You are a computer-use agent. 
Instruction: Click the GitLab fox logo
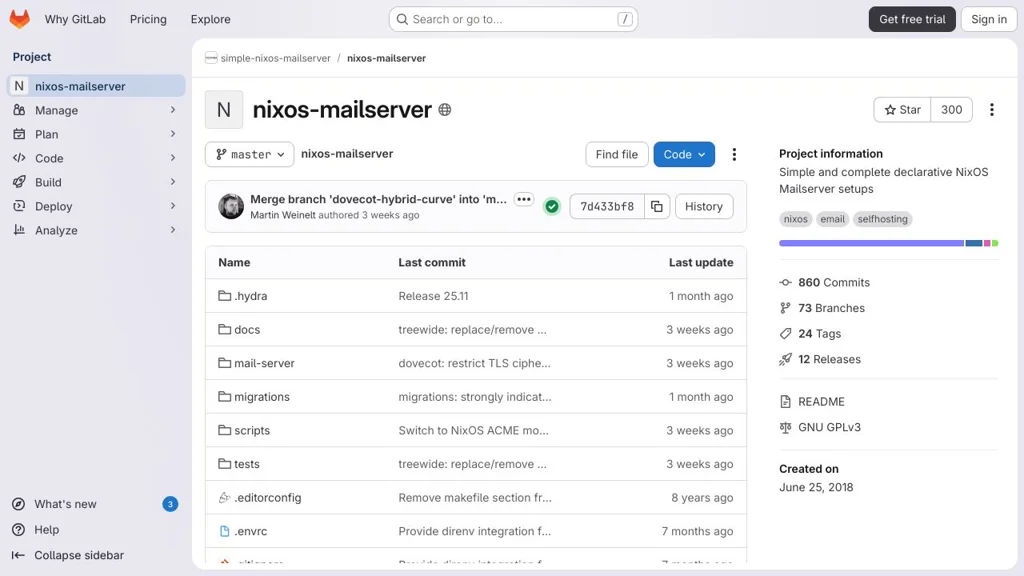19,19
